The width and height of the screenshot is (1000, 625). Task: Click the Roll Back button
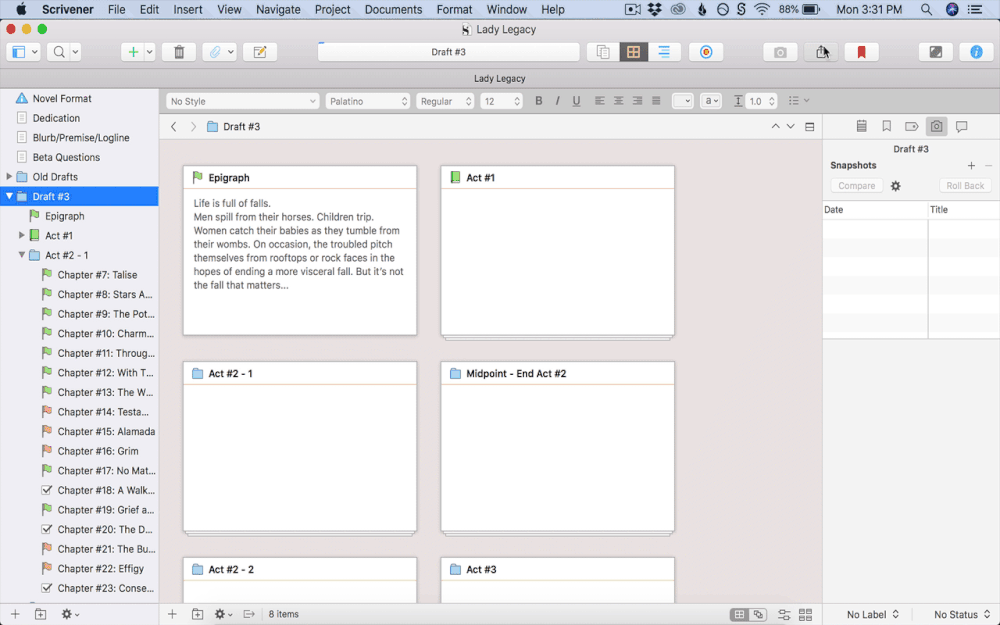[x=965, y=186]
